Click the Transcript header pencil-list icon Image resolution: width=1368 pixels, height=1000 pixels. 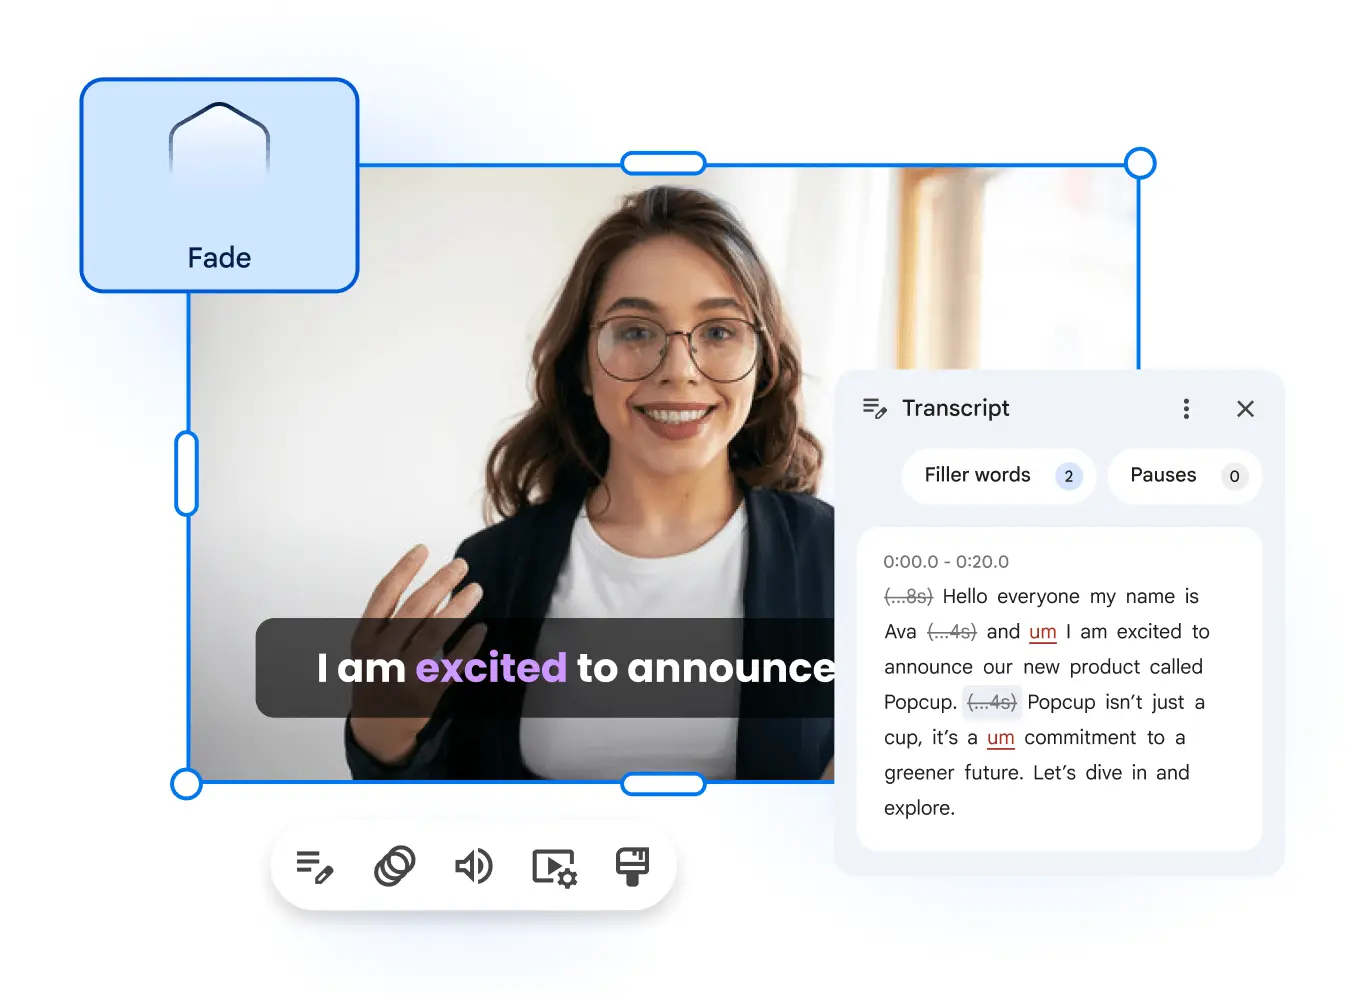875,408
